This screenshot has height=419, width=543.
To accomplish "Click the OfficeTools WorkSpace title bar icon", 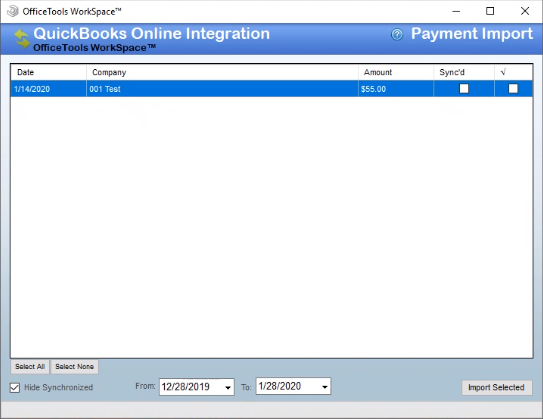I will click(x=13, y=11).
